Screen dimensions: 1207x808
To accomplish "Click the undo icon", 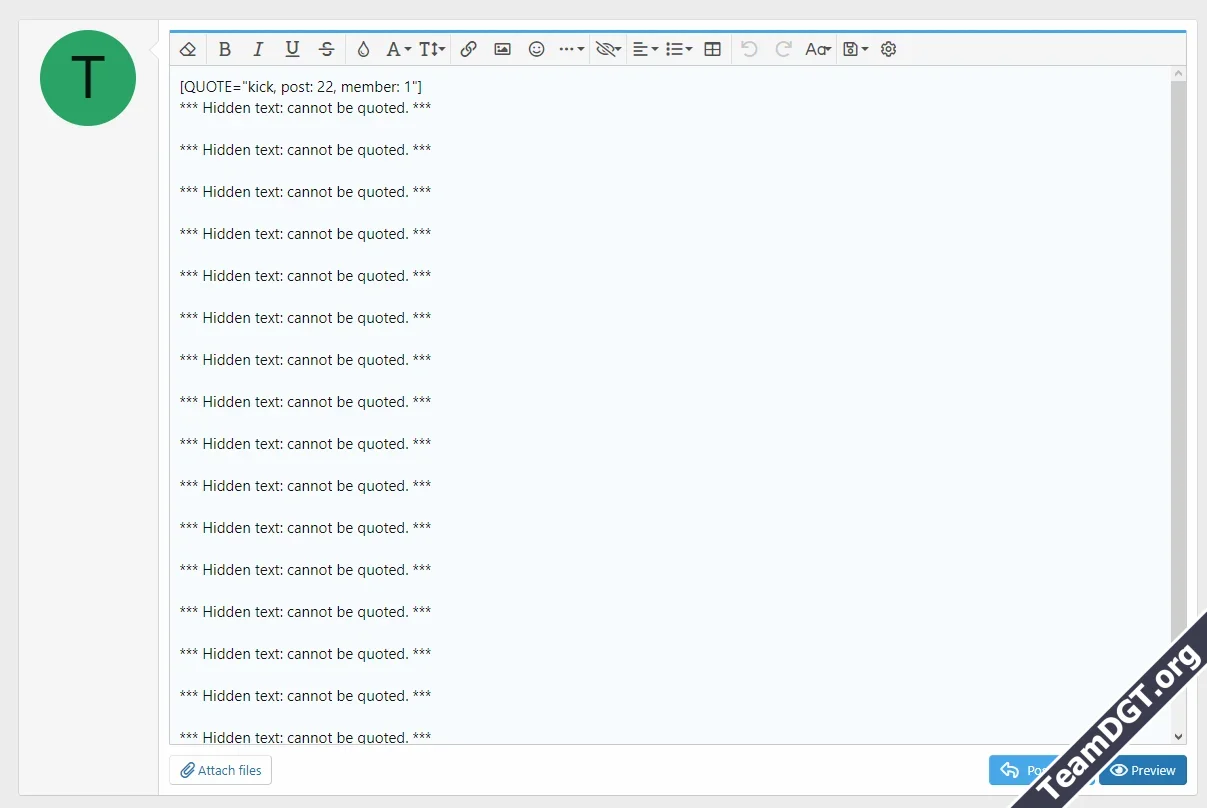I will point(749,48).
